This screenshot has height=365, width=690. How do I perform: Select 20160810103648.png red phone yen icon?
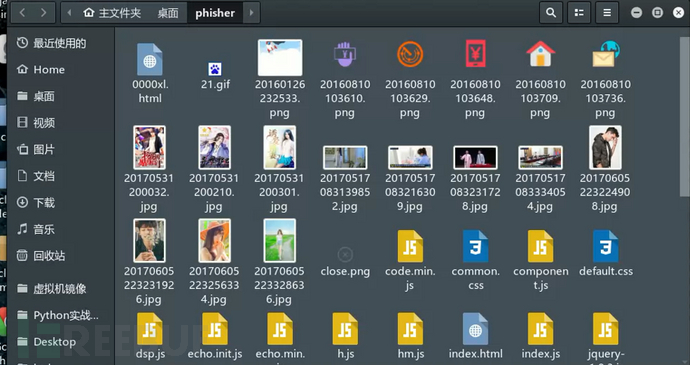coord(475,54)
